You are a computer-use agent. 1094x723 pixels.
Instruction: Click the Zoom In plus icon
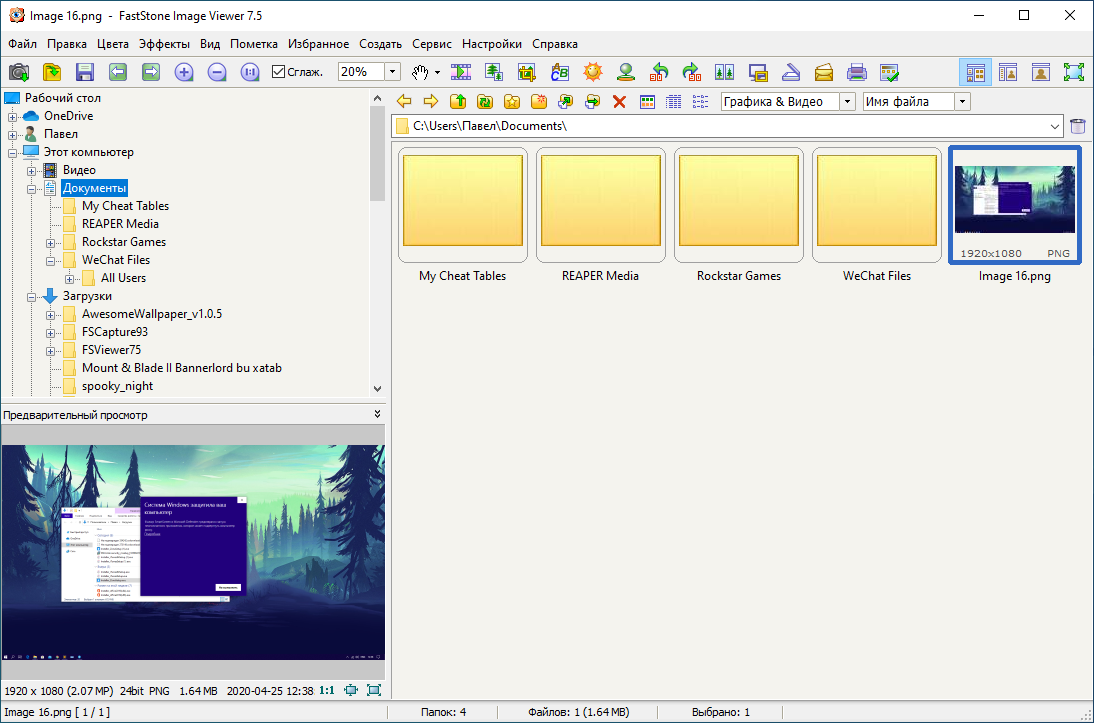pyautogui.click(x=183, y=72)
